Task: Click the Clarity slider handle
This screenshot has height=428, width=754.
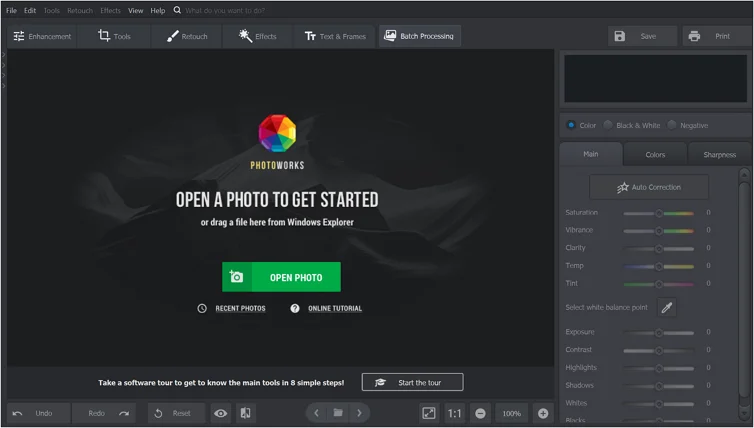Action: (x=659, y=249)
